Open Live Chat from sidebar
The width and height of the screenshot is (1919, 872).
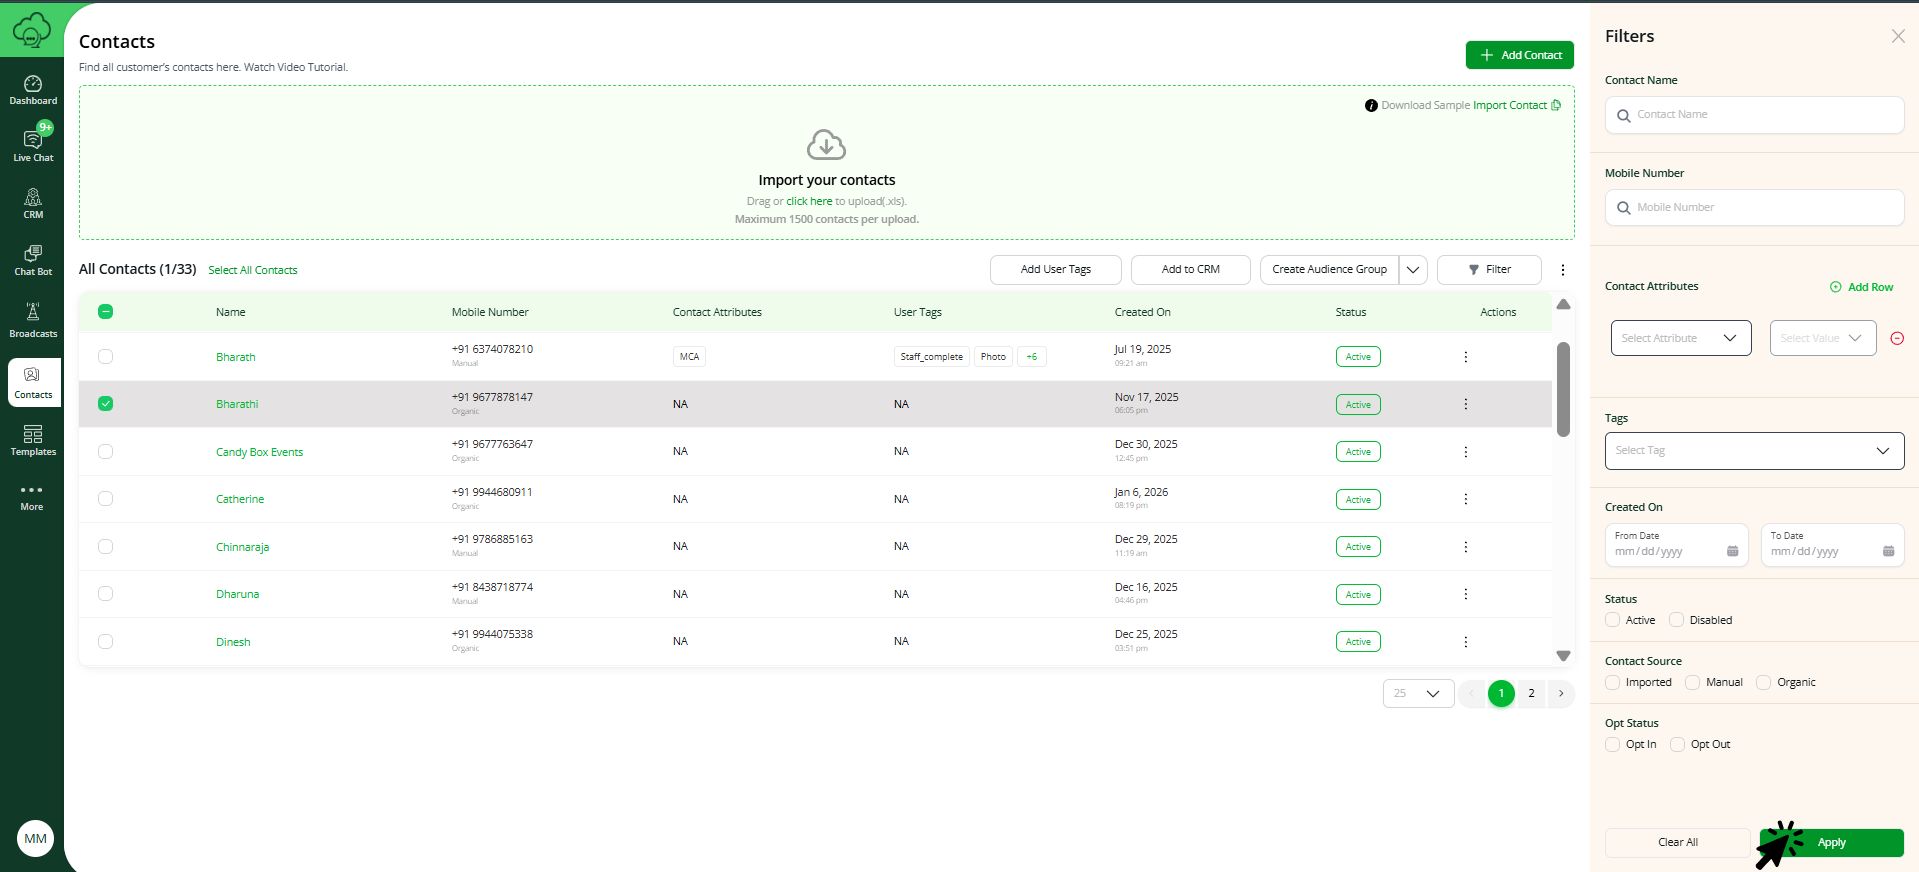(x=33, y=145)
